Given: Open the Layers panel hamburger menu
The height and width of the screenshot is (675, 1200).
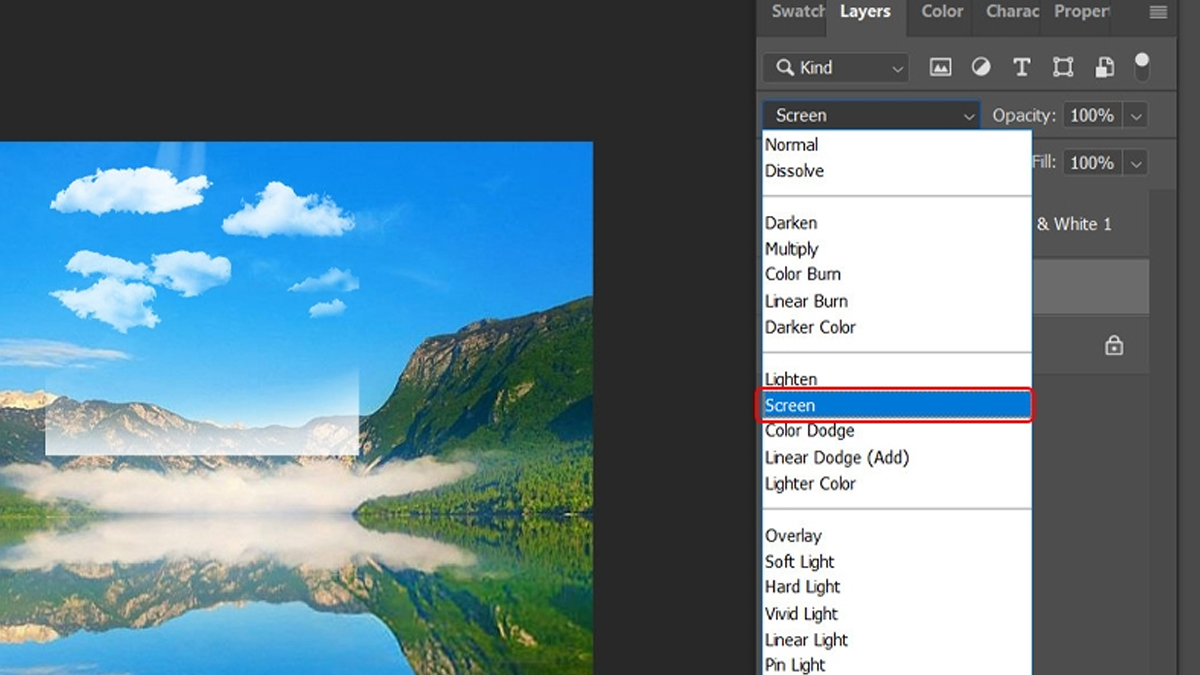Looking at the screenshot, I should (x=1158, y=13).
